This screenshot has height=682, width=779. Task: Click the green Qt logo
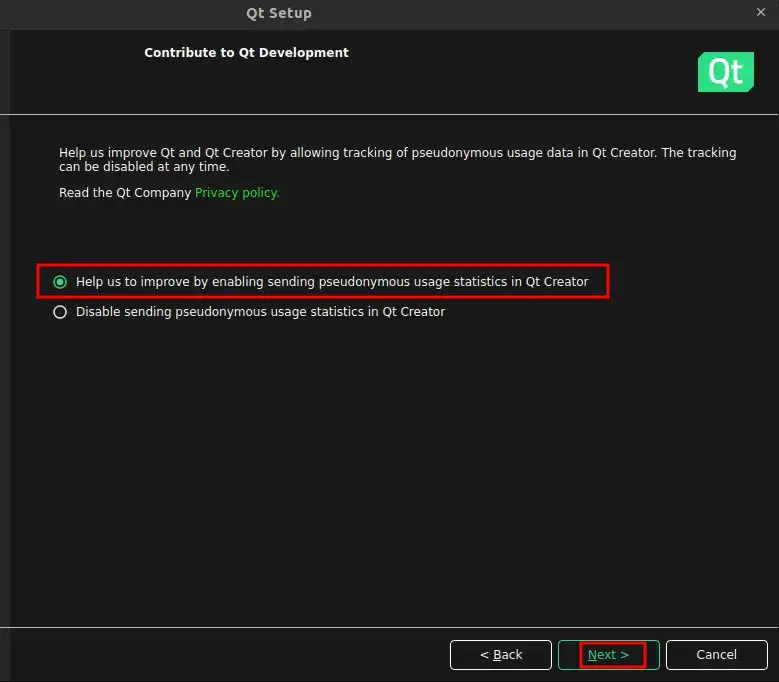click(x=726, y=72)
